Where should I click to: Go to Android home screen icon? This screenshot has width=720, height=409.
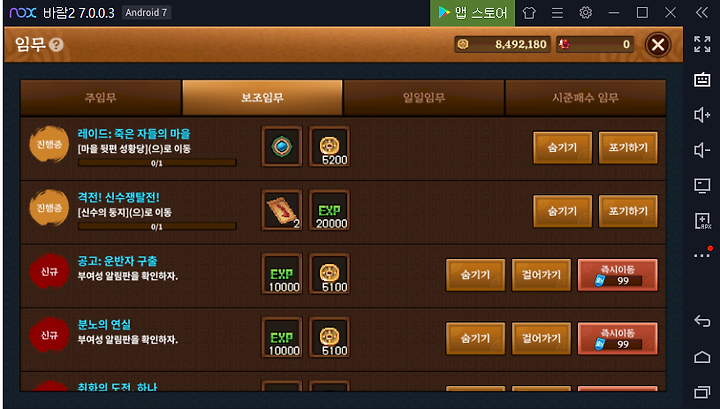pyautogui.click(x=702, y=357)
